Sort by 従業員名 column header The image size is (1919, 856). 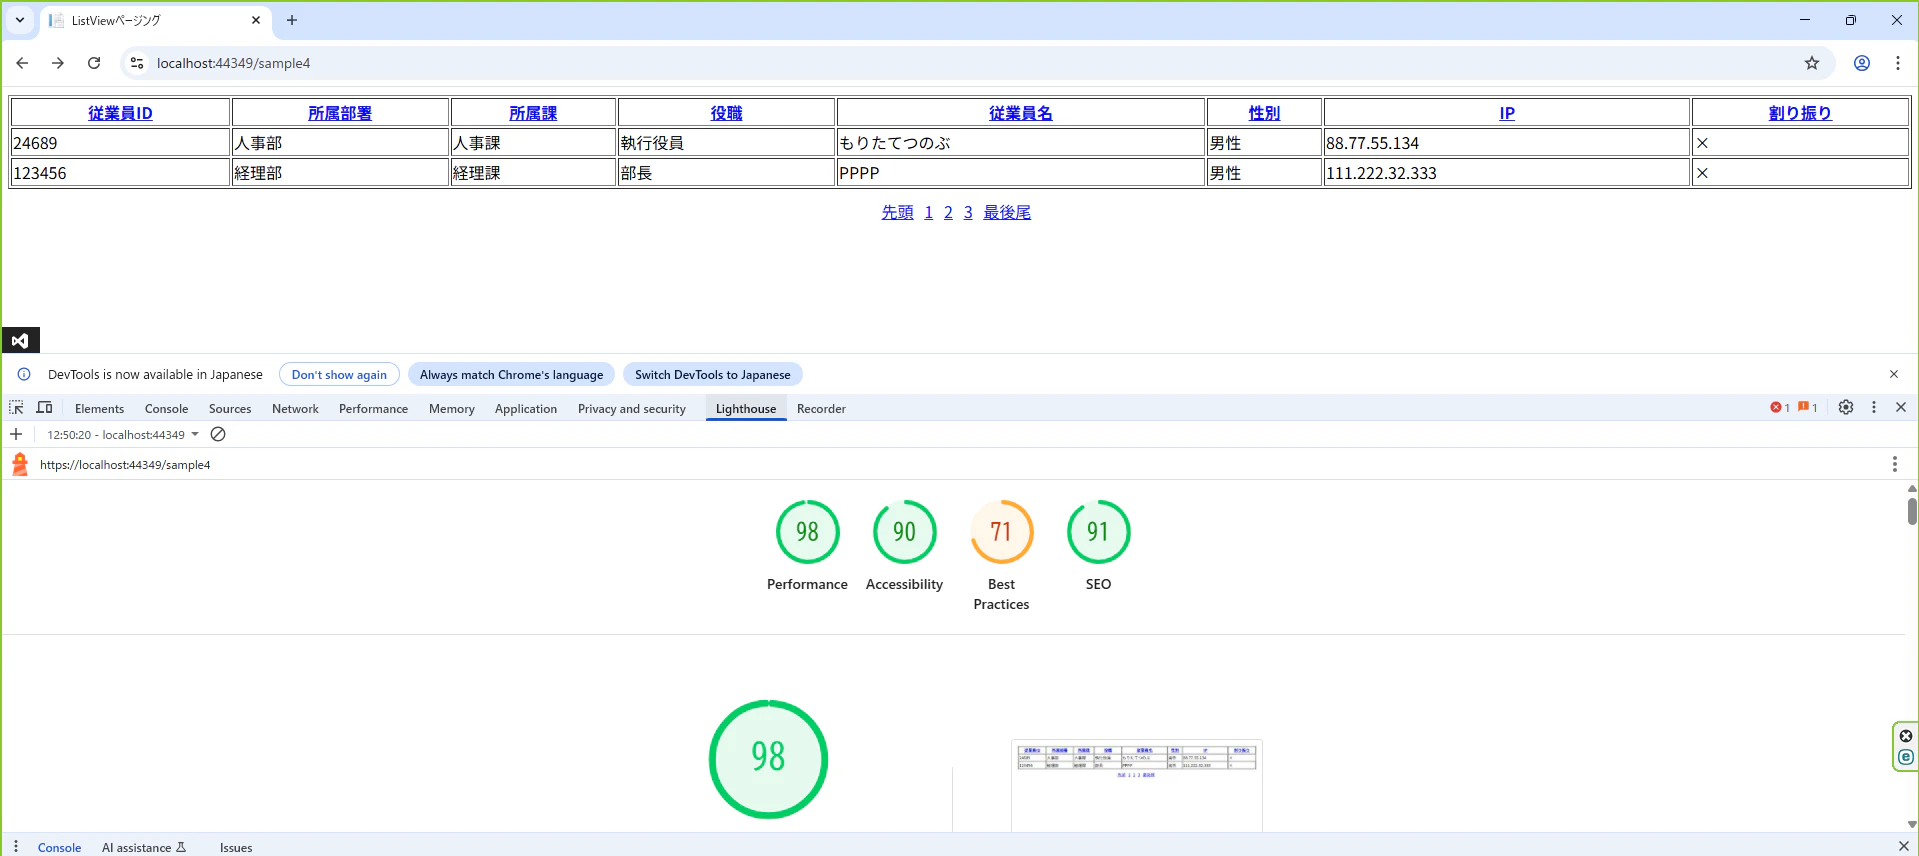[1021, 113]
